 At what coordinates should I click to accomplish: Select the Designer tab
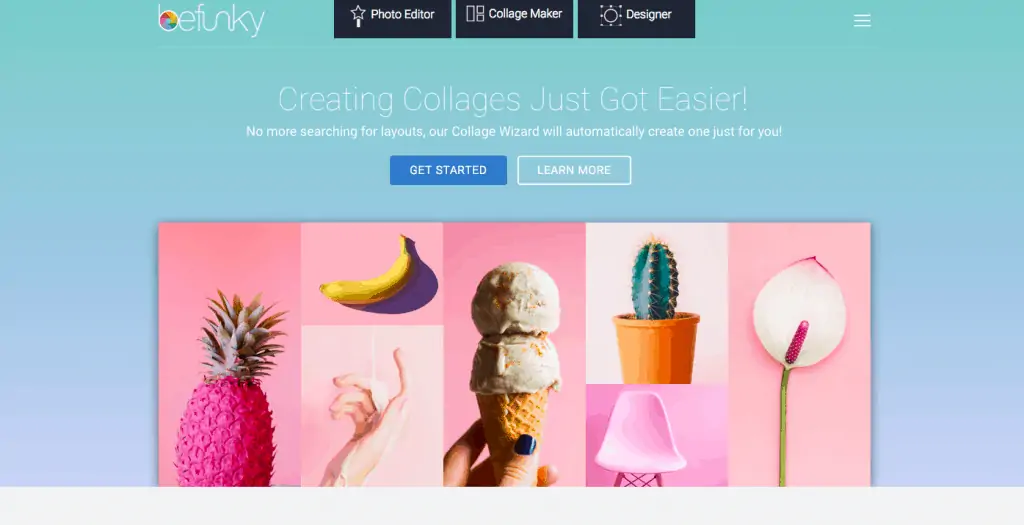(x=636, y=18)
